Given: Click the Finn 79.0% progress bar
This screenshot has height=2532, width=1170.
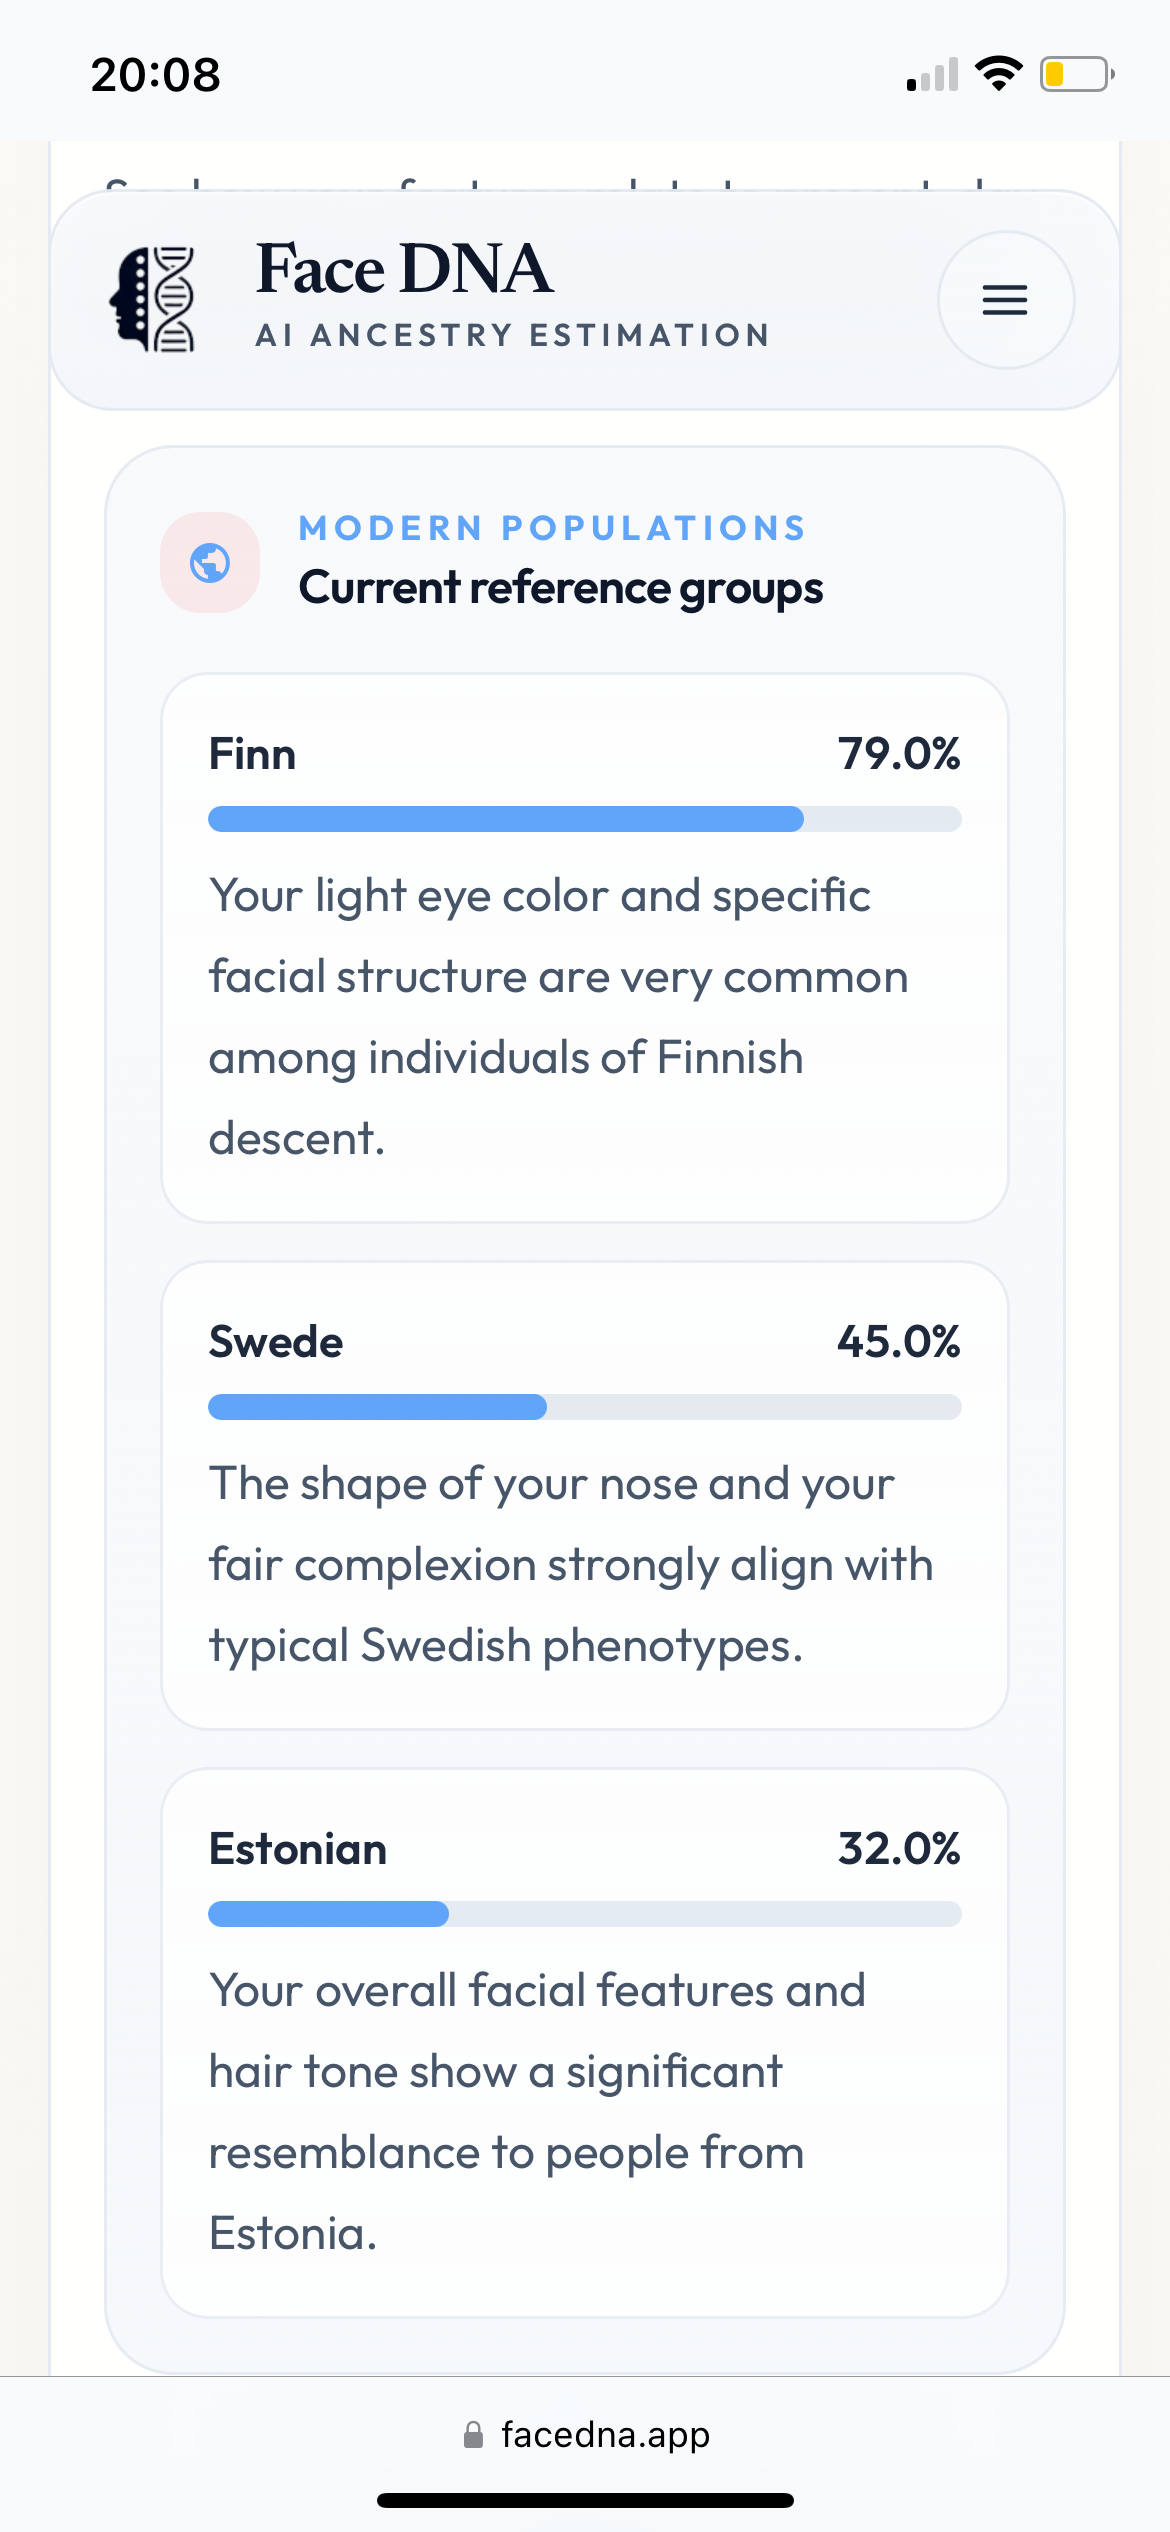Looking at the screenshot, I should [x=585, y=819].
